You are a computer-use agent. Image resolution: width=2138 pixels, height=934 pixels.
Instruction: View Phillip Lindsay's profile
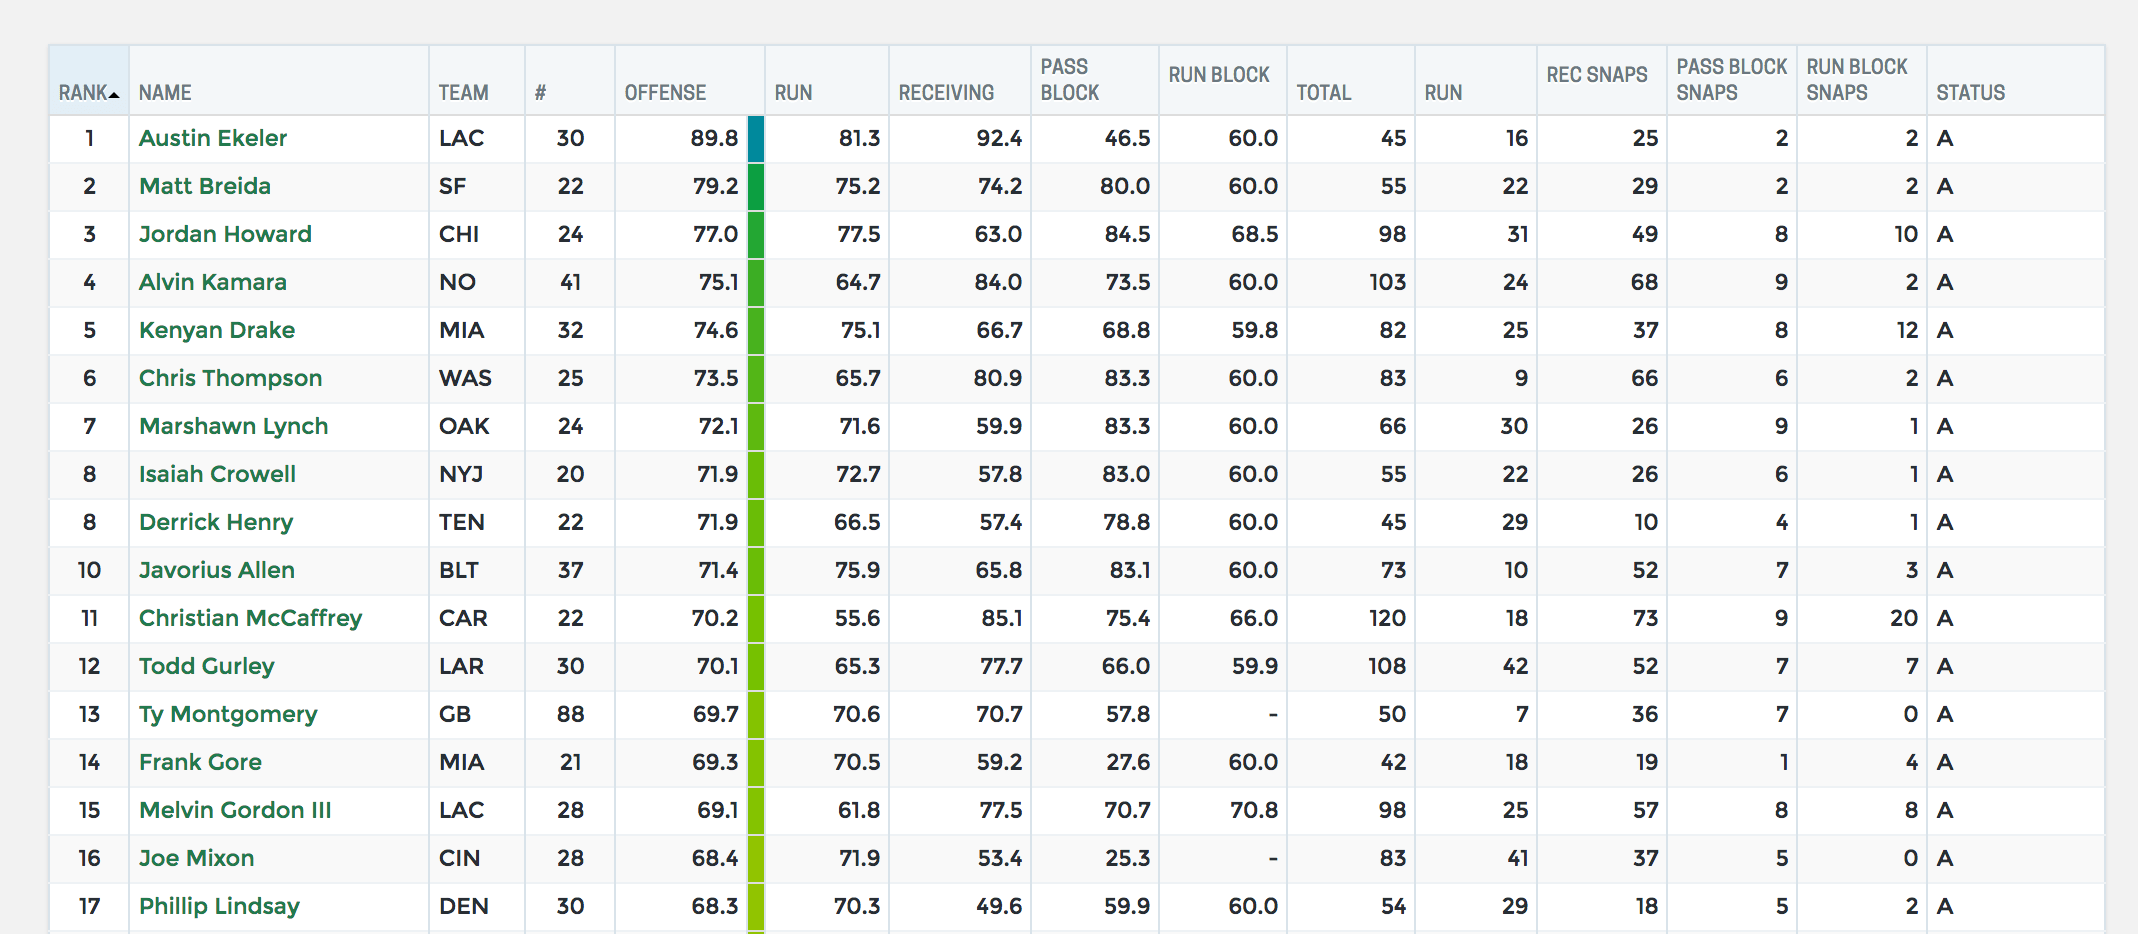[218, 906]
